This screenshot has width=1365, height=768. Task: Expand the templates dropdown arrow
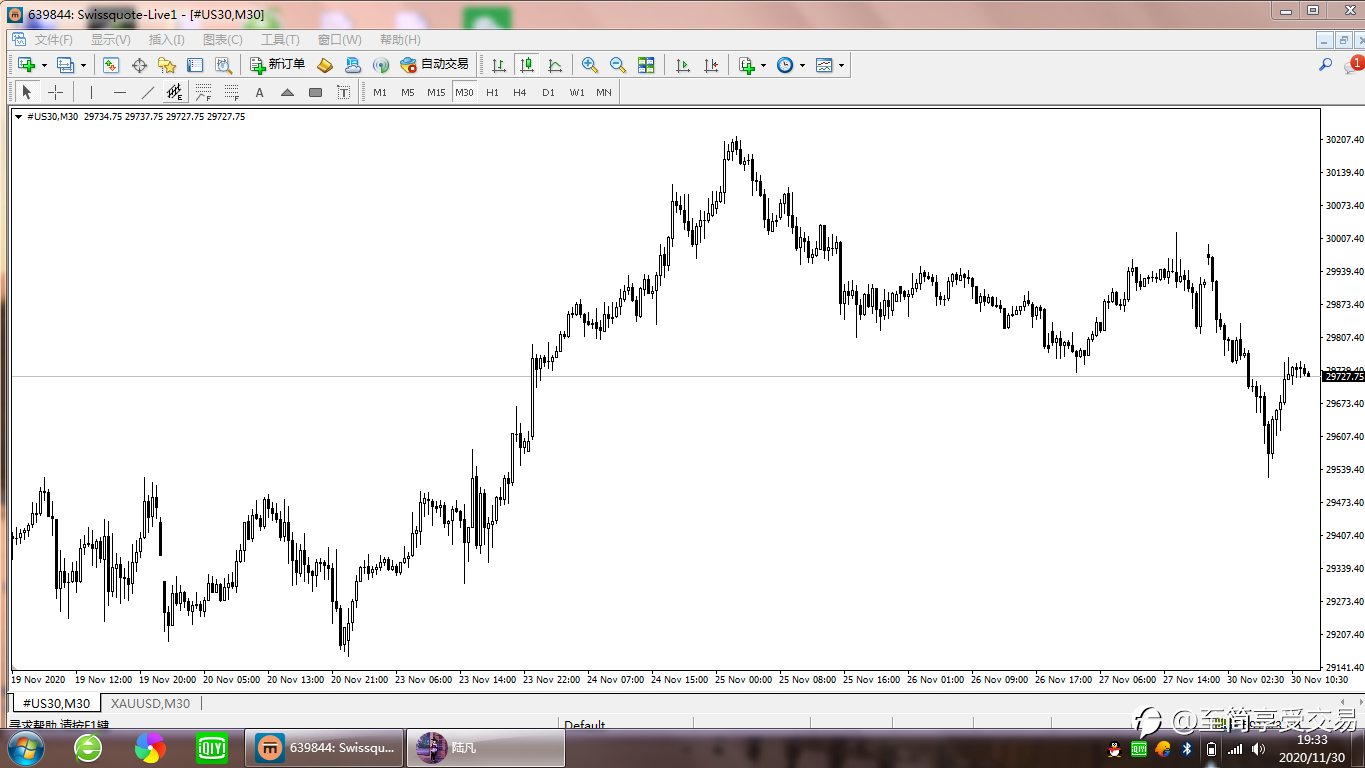click(x=841, y=66)
